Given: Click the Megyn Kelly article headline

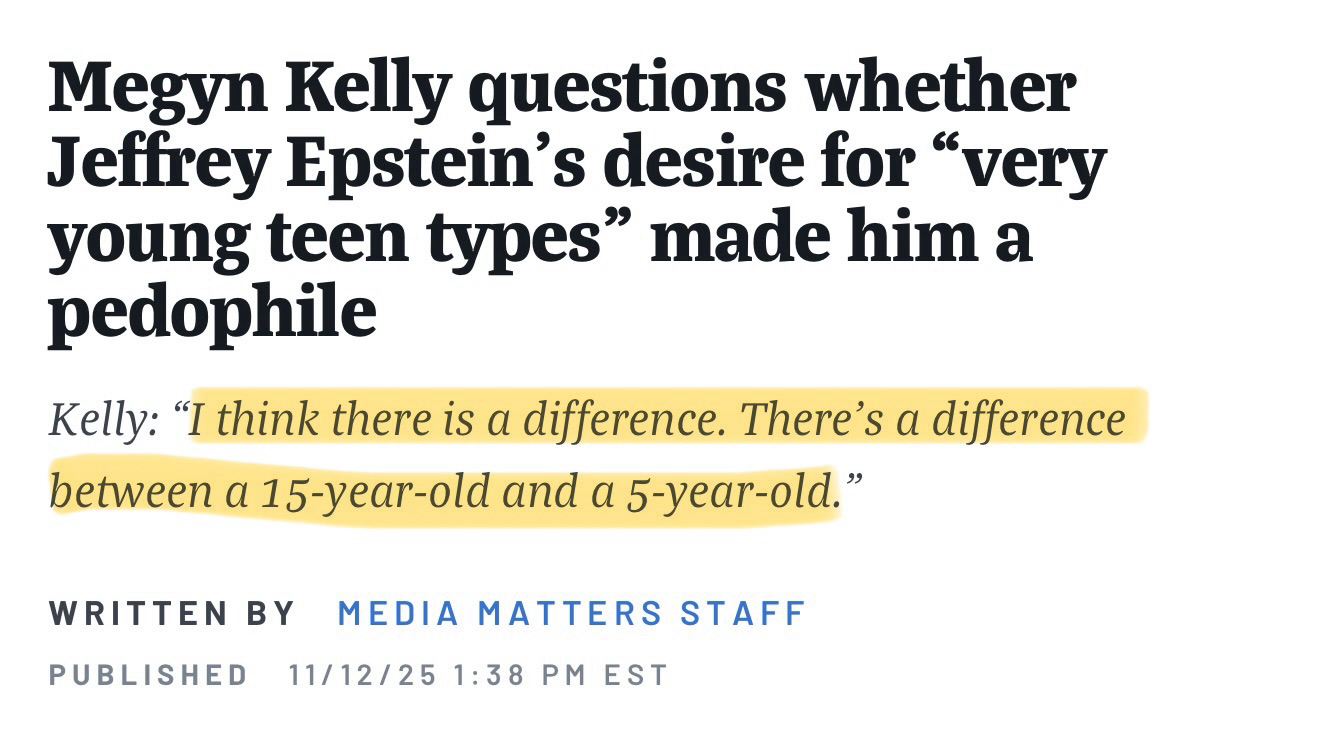Looking at the screenshot, I should (x=560, y=200).
